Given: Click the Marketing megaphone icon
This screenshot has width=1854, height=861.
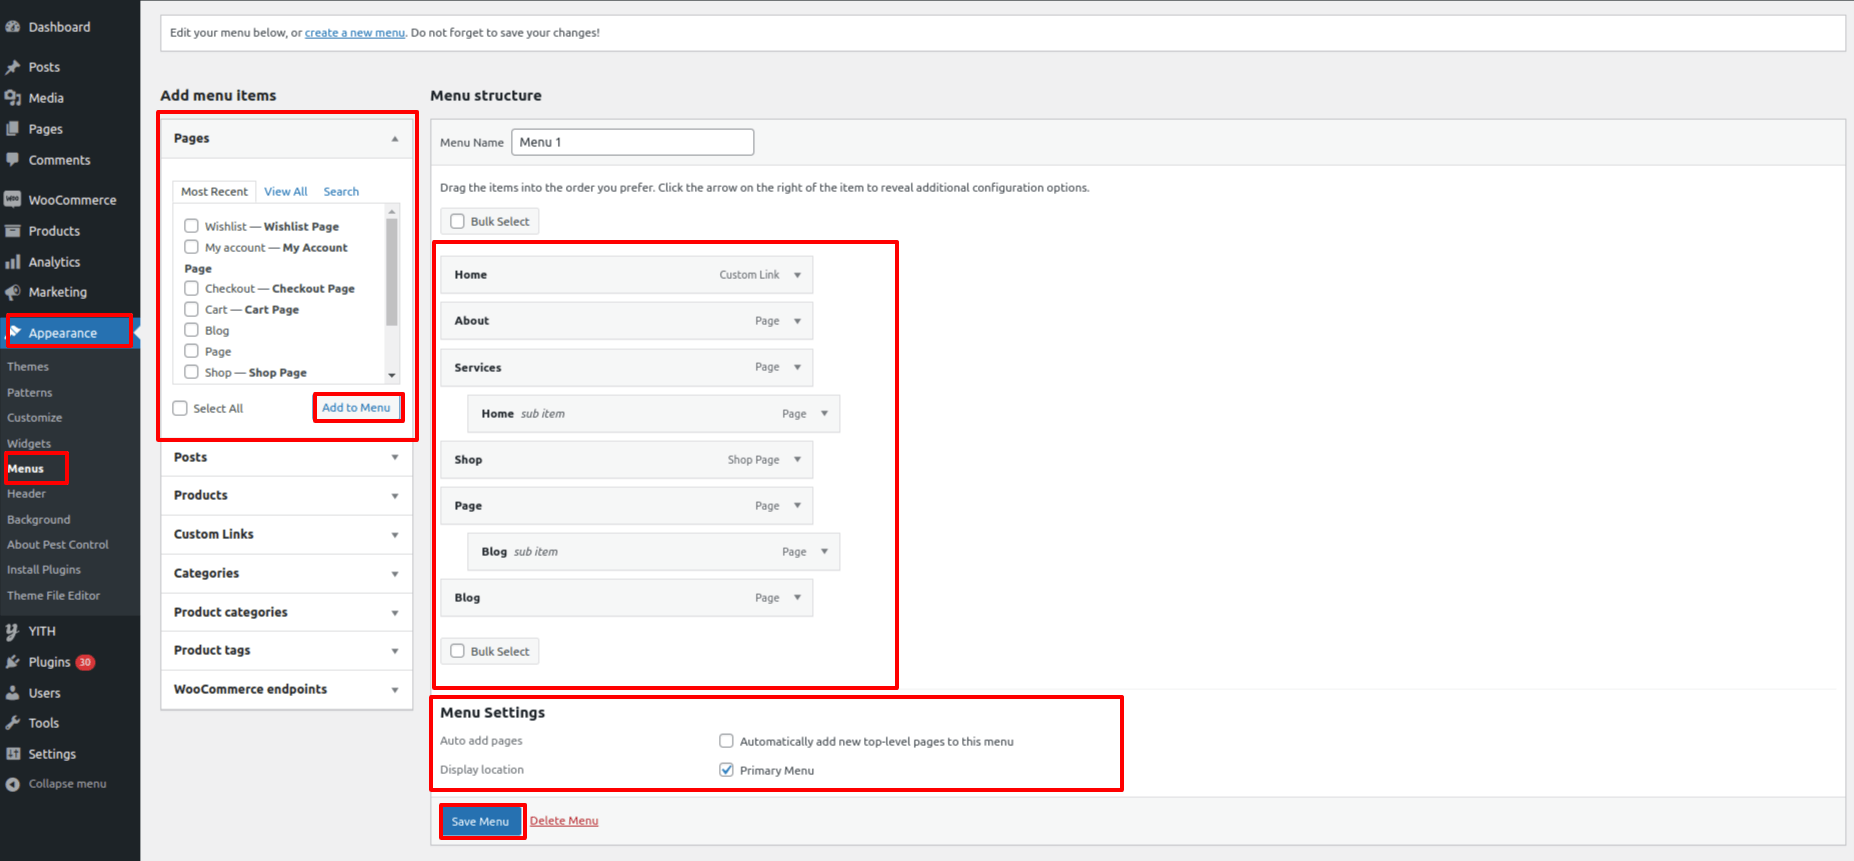Looking at the screenshot, I should point(13,292).
